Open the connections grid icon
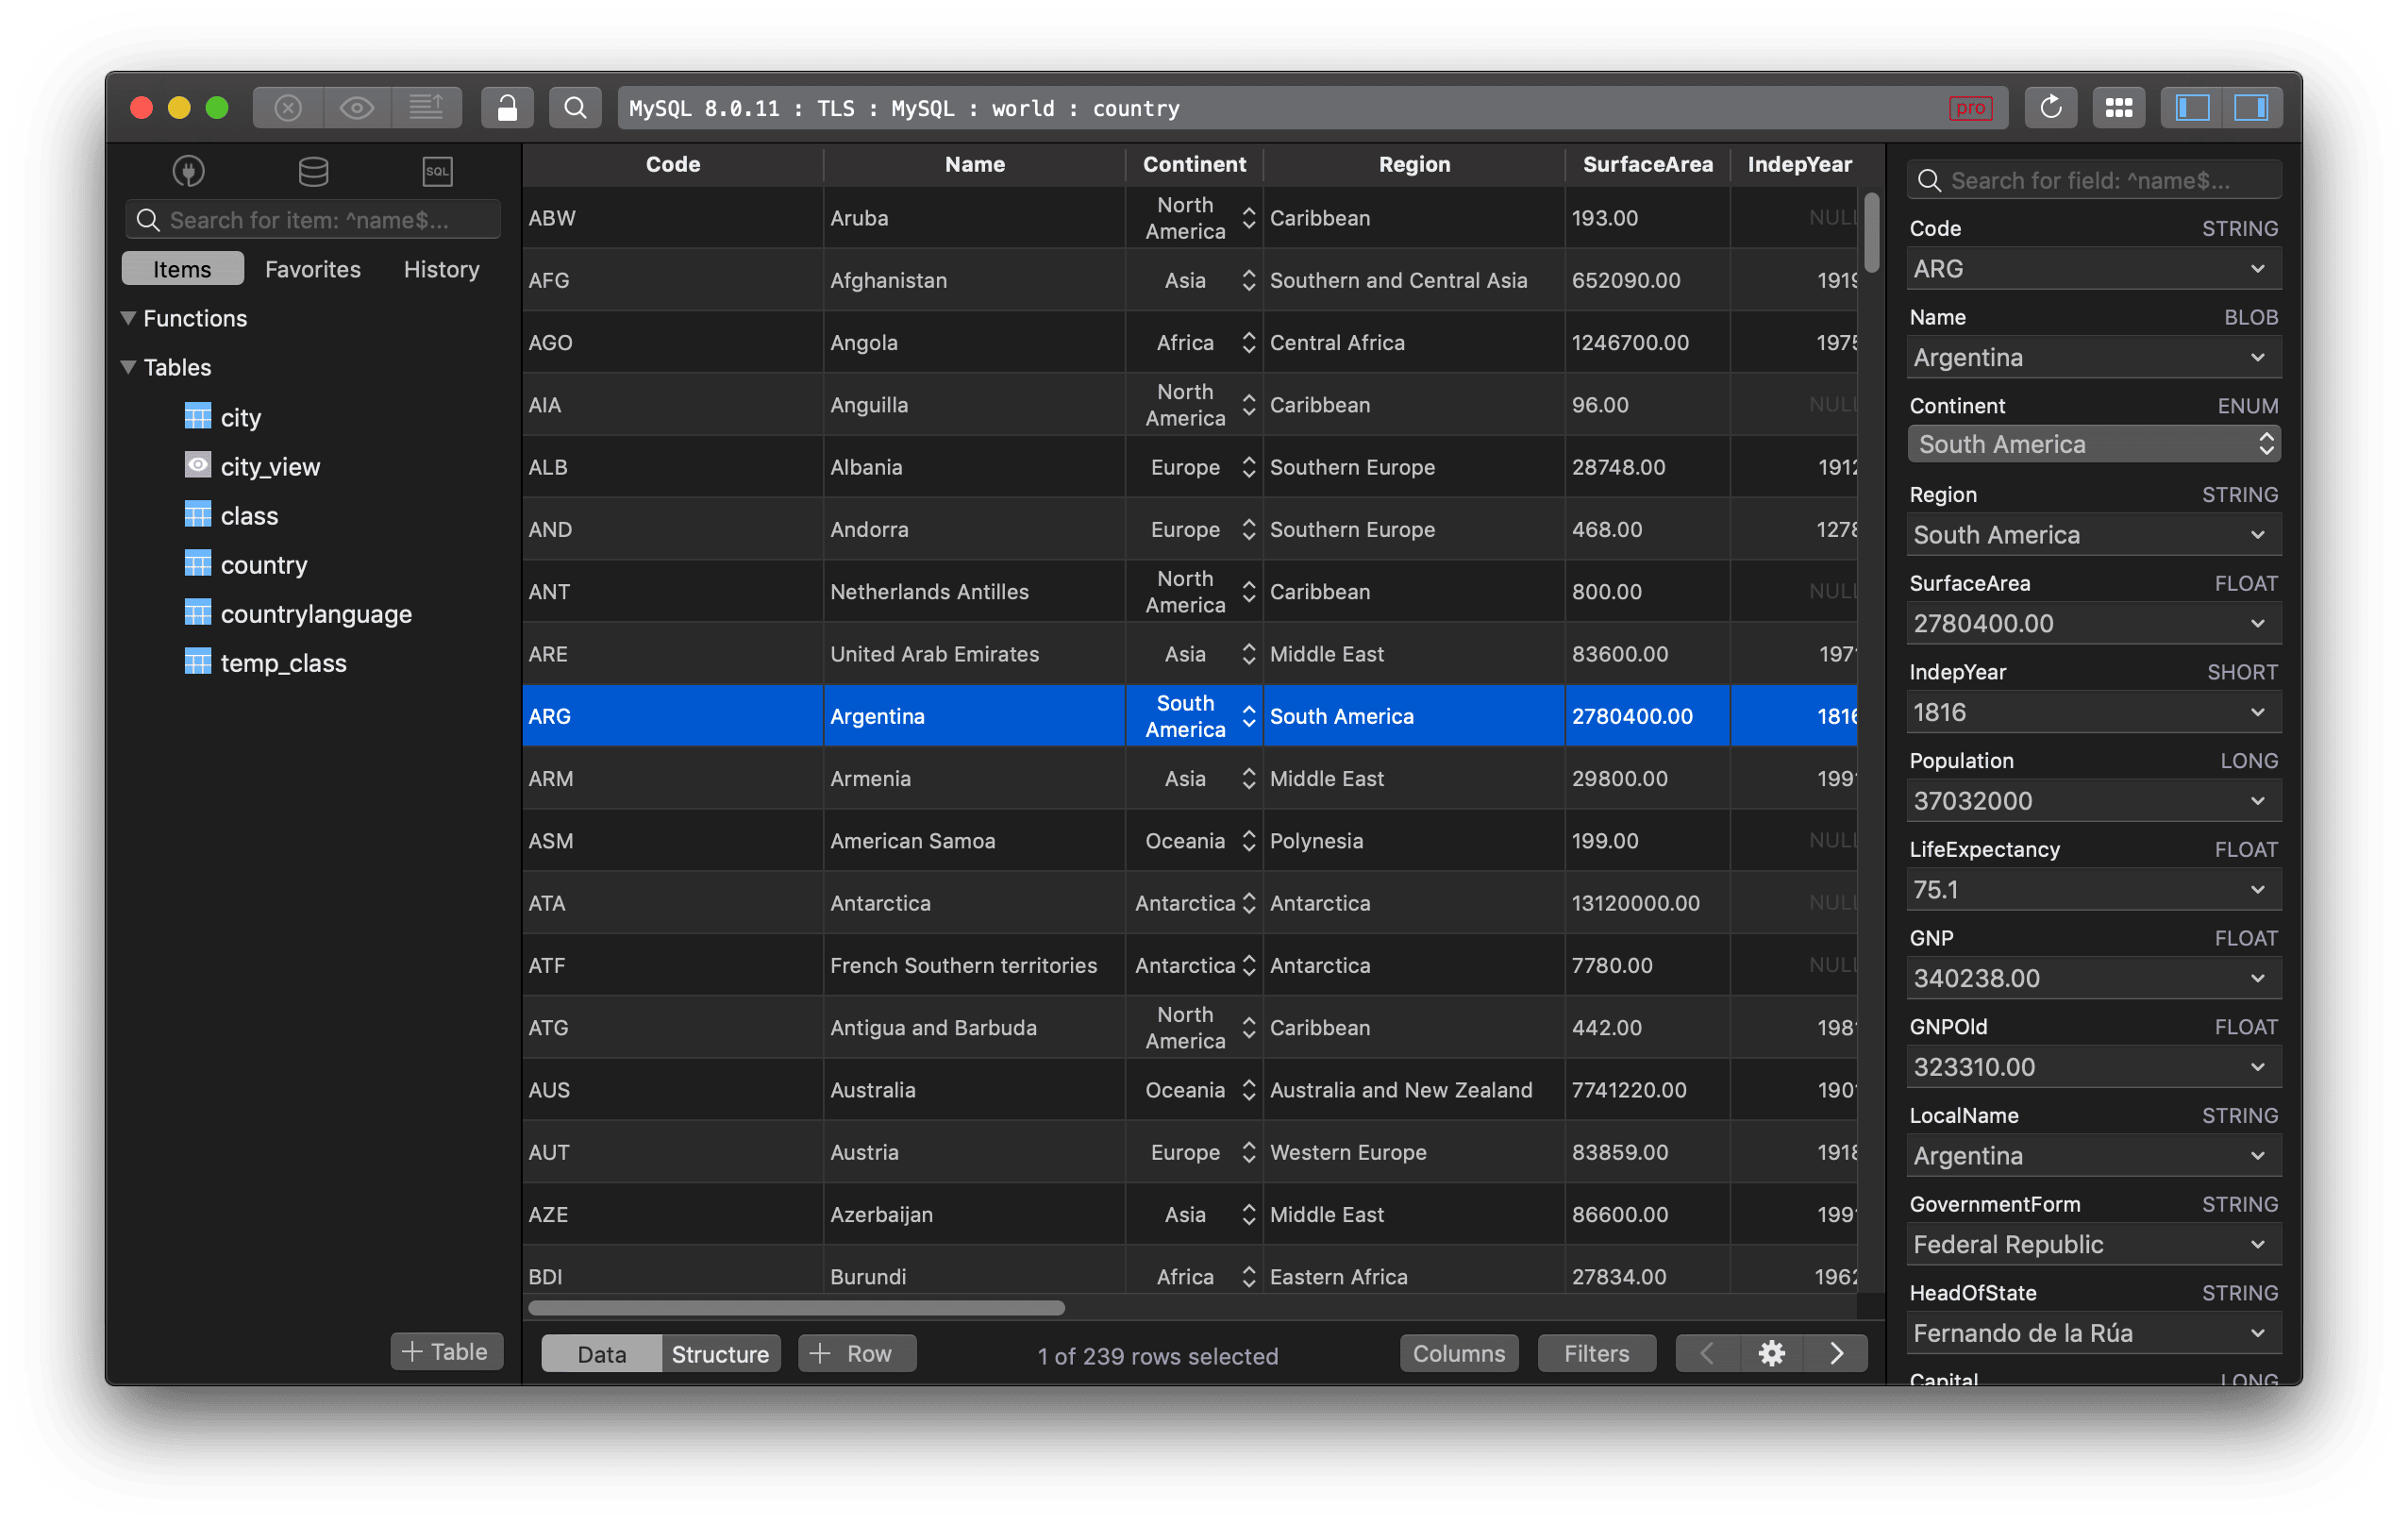2408x1525 pixels. point(2118,107)
